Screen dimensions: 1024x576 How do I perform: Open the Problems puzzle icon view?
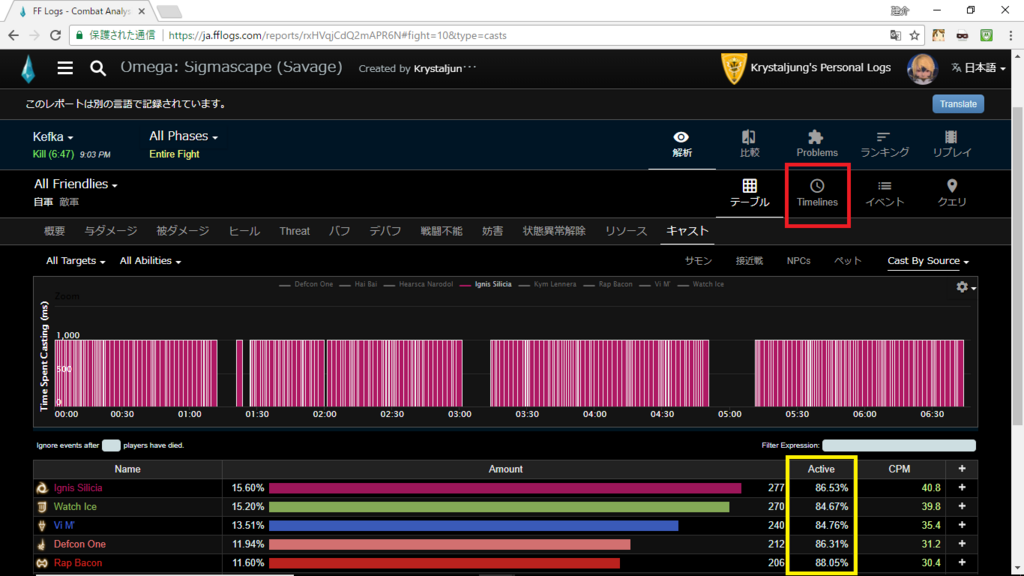tap(816, 144)
